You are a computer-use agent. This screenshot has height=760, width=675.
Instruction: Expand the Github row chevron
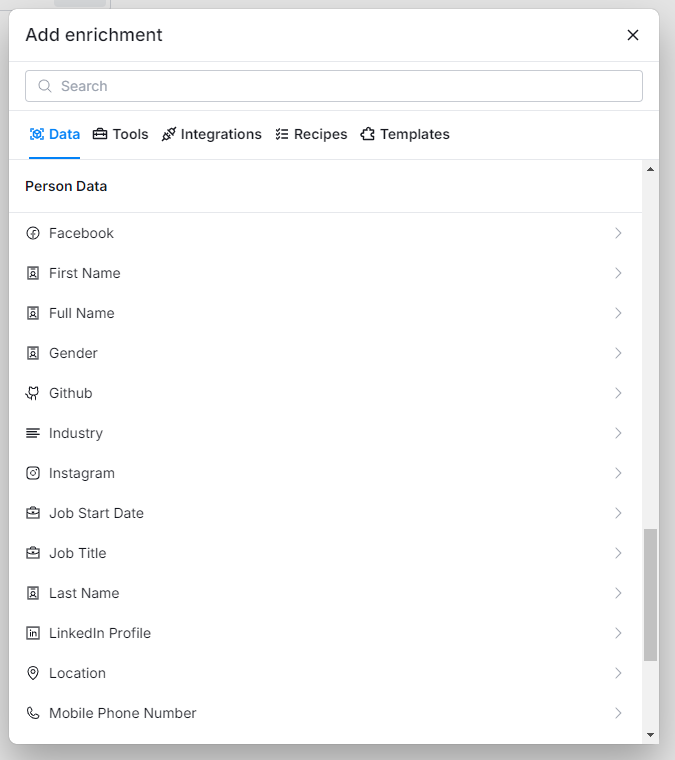618,393
